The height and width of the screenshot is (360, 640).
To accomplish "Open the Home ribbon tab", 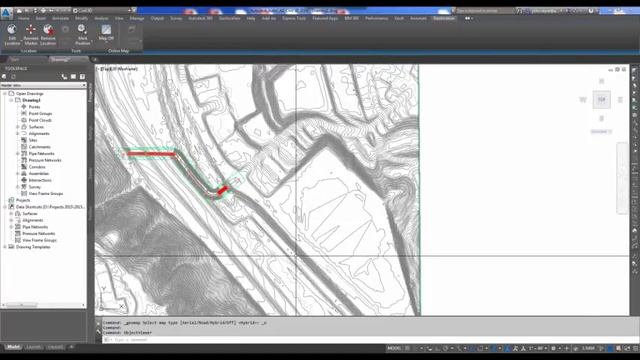I will (x=23, y=18).
